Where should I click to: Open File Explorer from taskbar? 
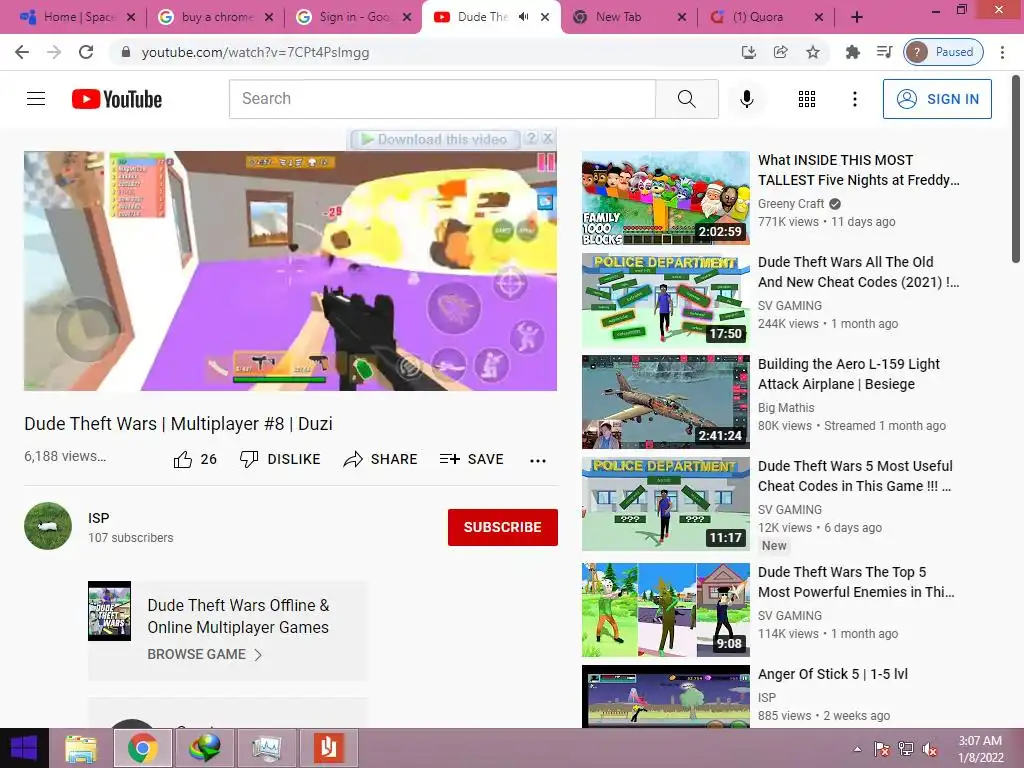click(x=81, y=748)
